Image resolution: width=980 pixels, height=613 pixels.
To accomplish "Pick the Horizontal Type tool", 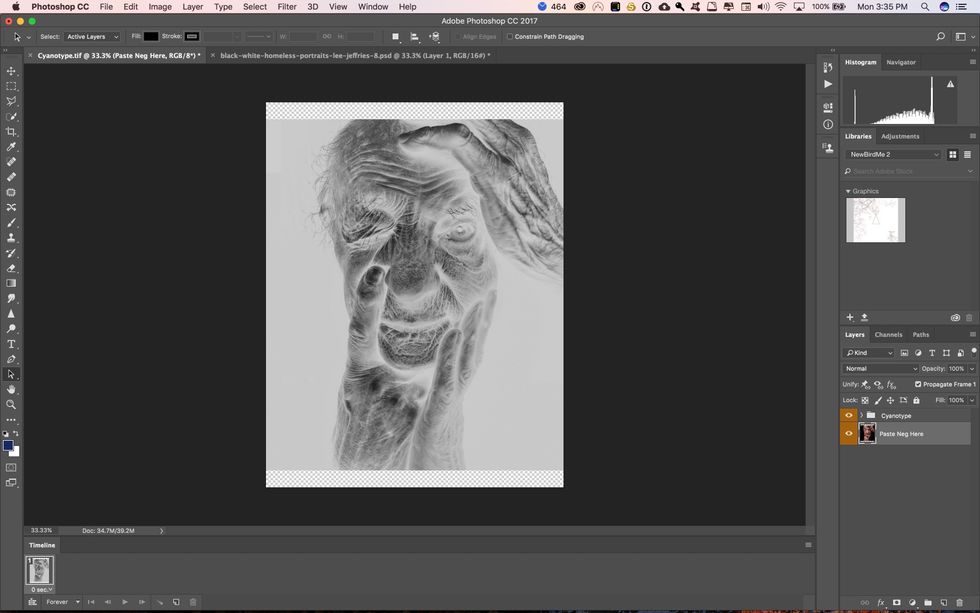I will (11, 344).
